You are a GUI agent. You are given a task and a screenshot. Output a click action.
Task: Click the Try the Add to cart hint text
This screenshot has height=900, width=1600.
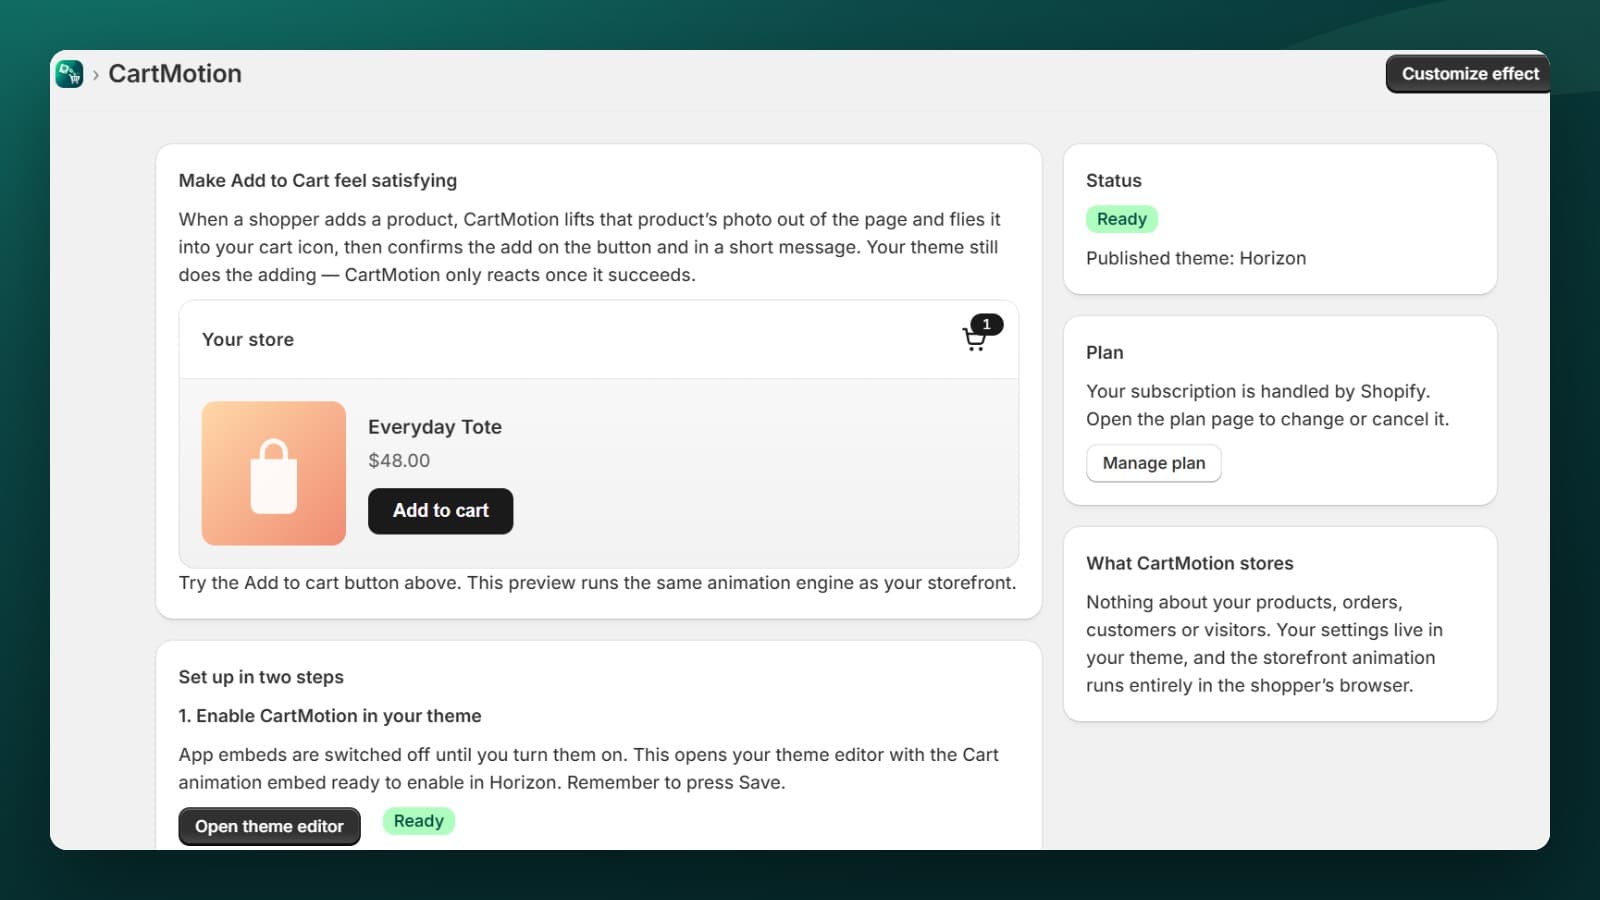[x=597, y=583]
